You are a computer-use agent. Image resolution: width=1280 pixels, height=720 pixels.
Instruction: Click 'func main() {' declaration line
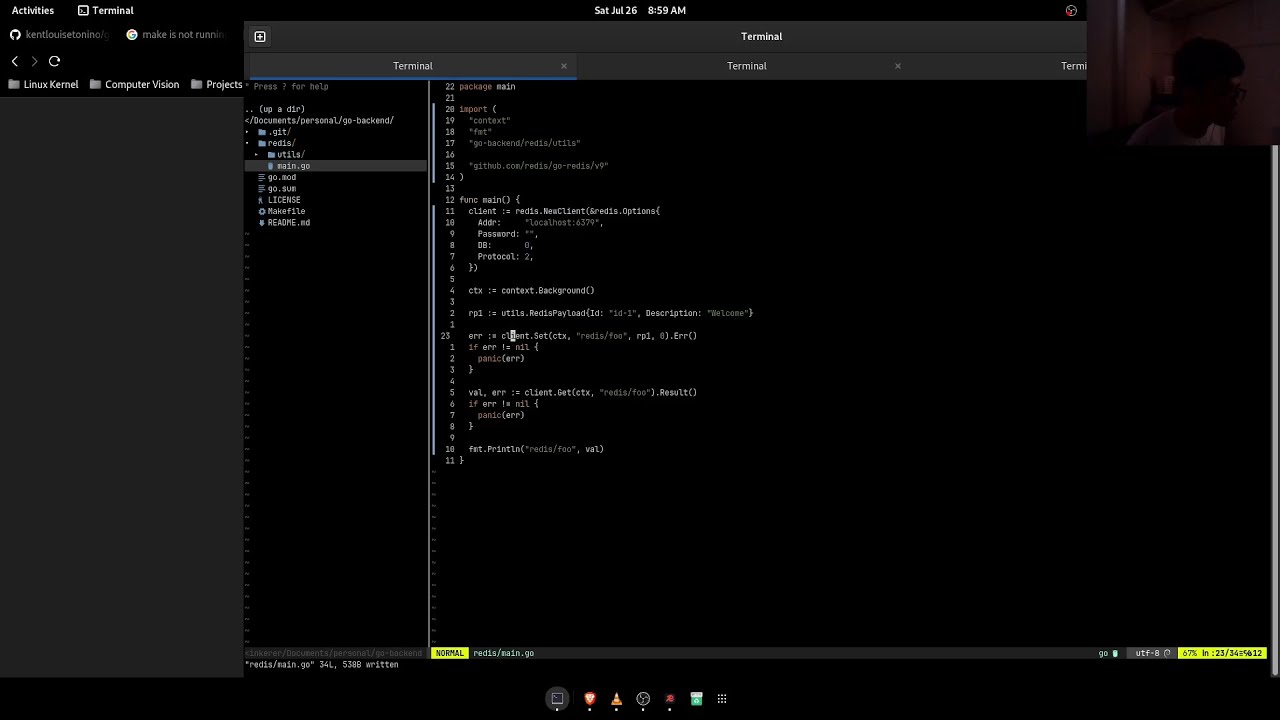(489, 200)
